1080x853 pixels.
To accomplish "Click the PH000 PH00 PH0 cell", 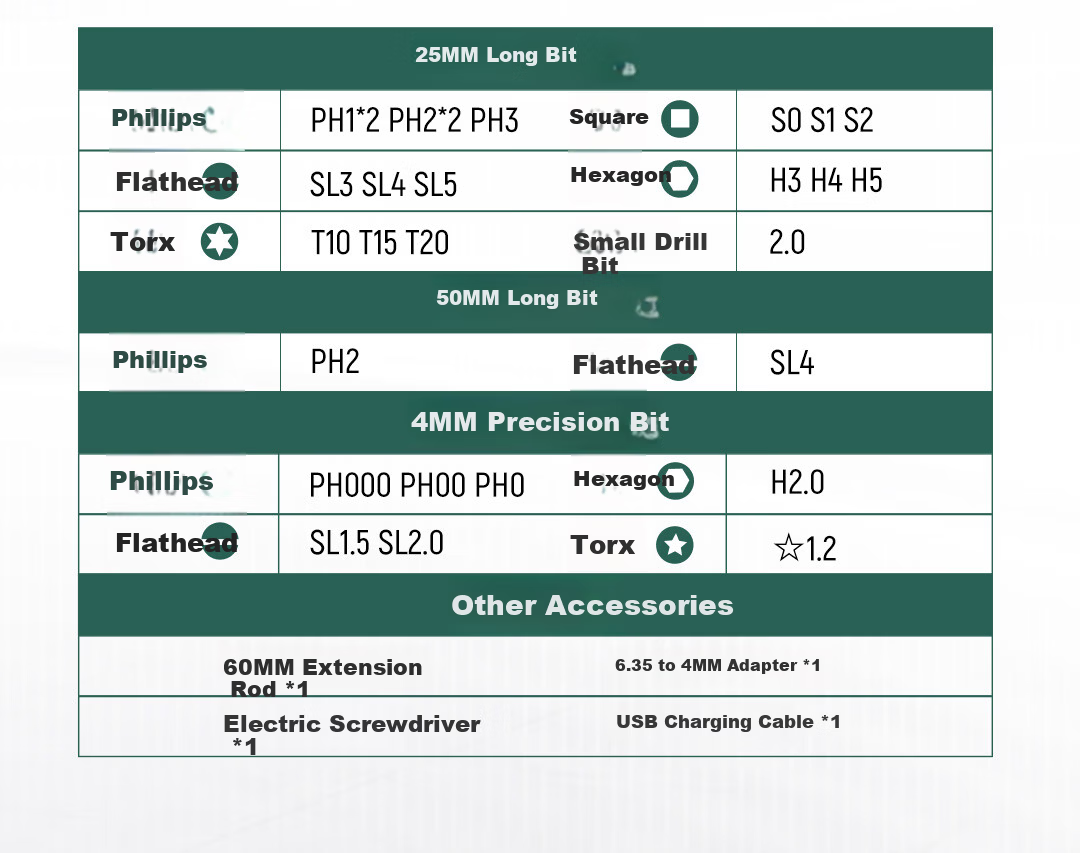I will (x=417, y=485).
